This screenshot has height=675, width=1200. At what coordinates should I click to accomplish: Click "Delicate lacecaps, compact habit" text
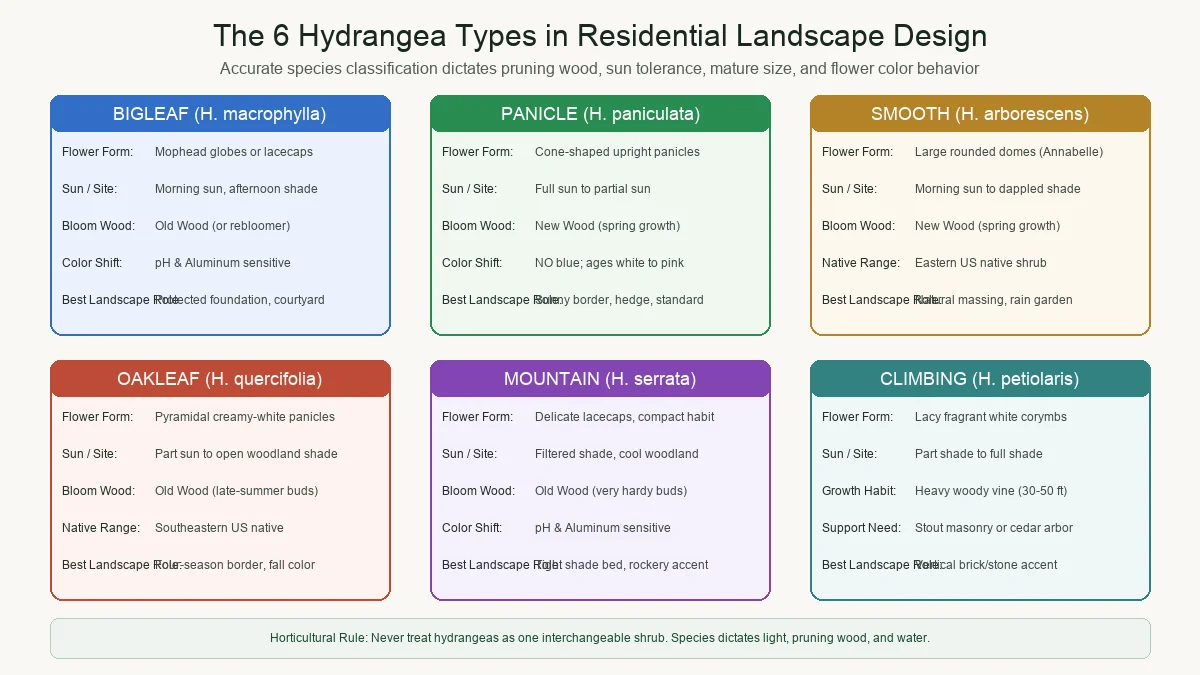625,417
